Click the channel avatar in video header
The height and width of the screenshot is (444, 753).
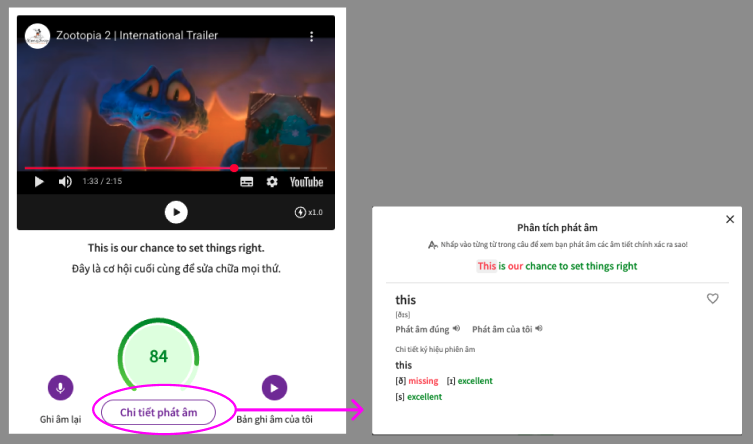pyautogui.click(x=38, y=36)
